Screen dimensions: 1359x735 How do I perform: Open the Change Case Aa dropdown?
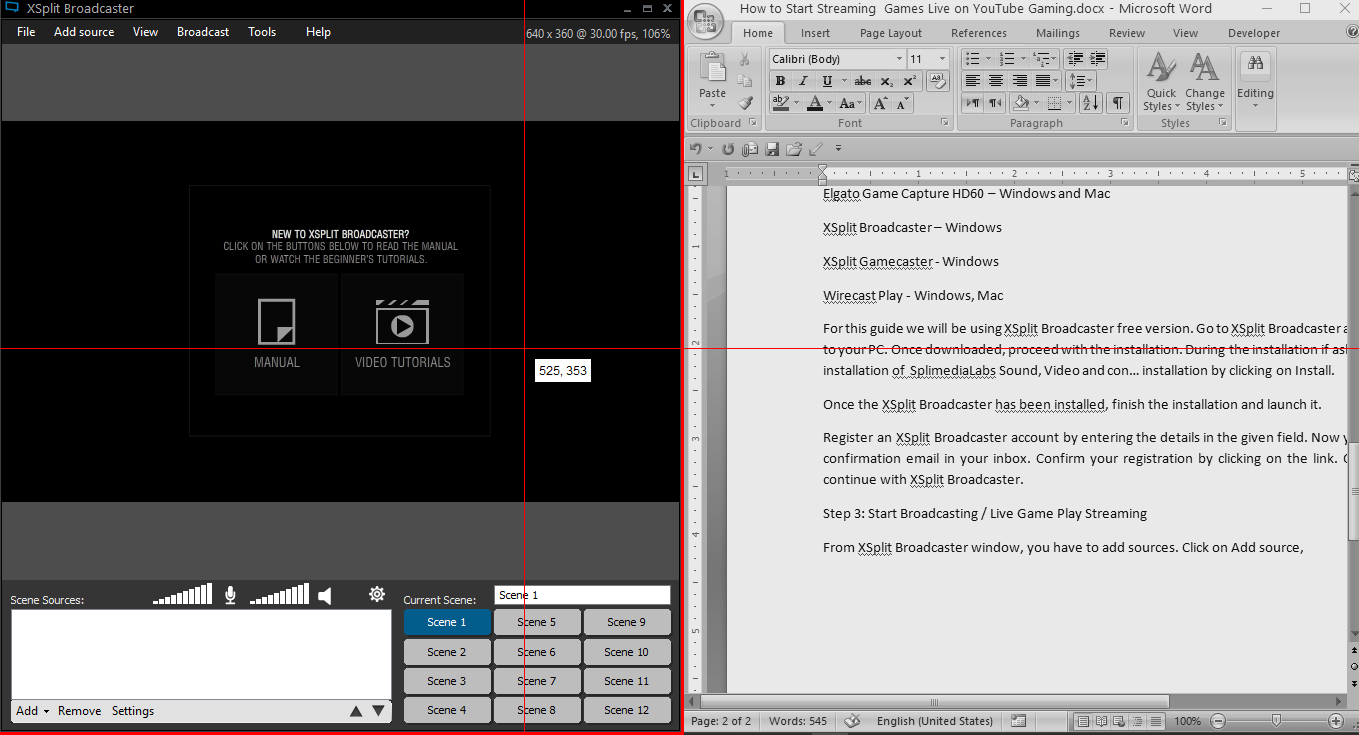[x=851, y=103]
